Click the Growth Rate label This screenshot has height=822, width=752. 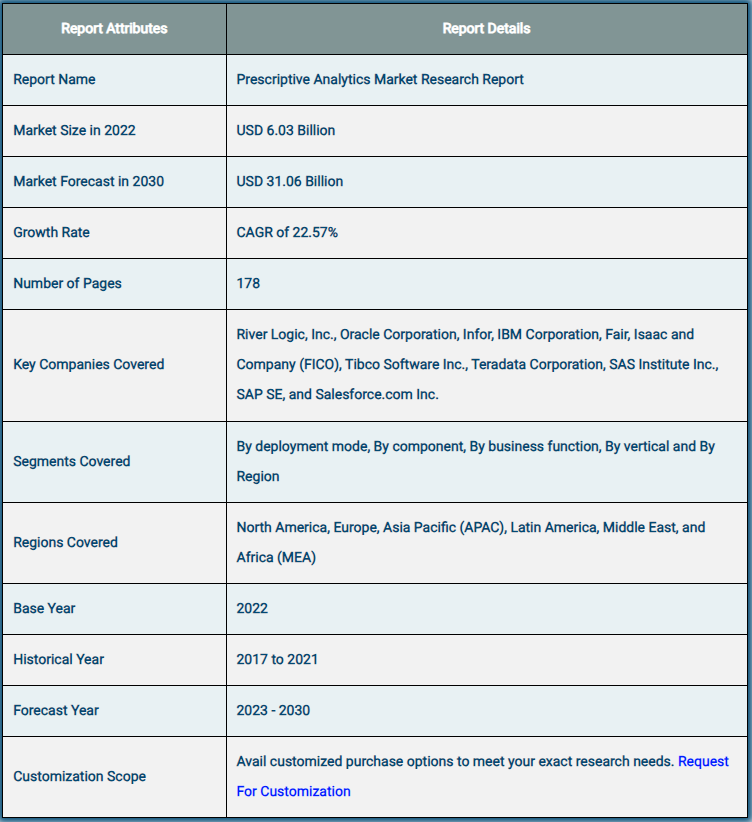pyautogui.click(x=51, y=232)
